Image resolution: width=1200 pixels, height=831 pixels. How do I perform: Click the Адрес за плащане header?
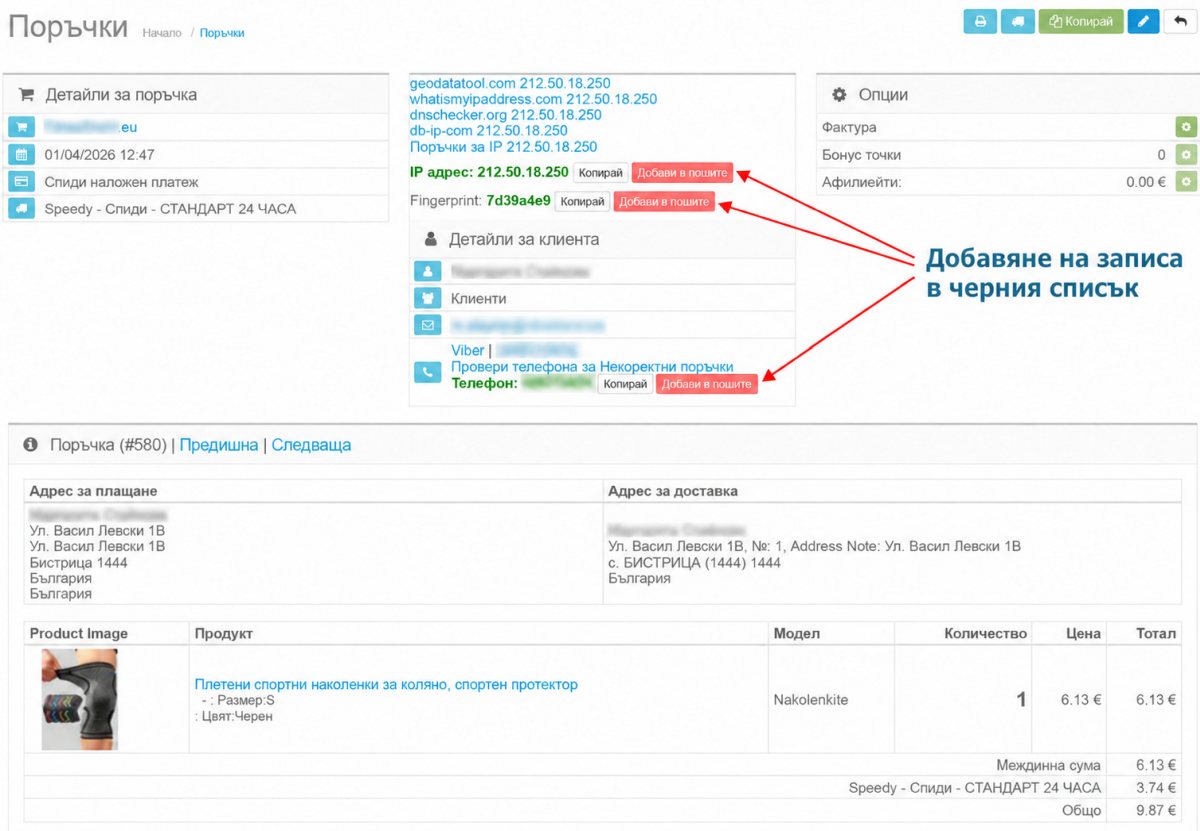pos(94,491)
